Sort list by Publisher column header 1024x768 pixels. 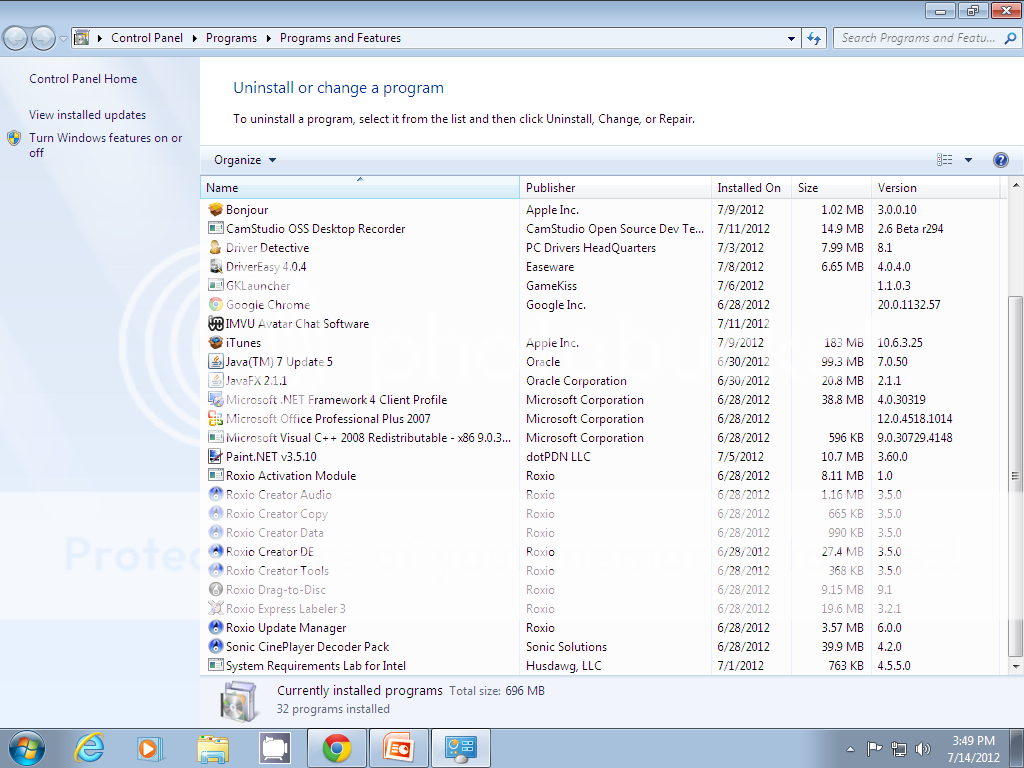pyautogui.click(x=551, y=188)
